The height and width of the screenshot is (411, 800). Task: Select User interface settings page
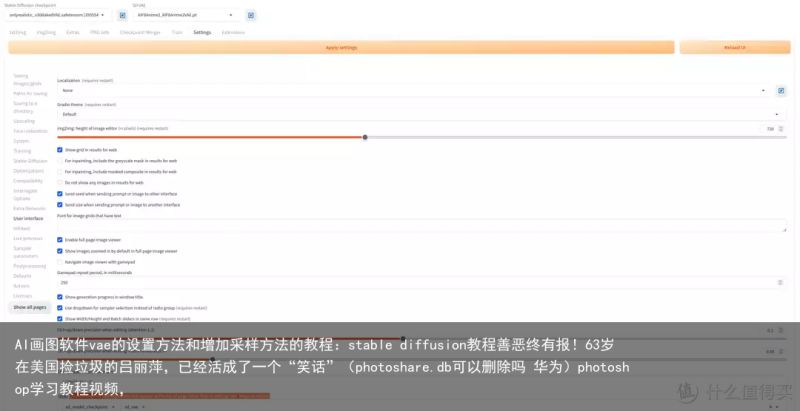pyautogui.click(x=28, y=218)
